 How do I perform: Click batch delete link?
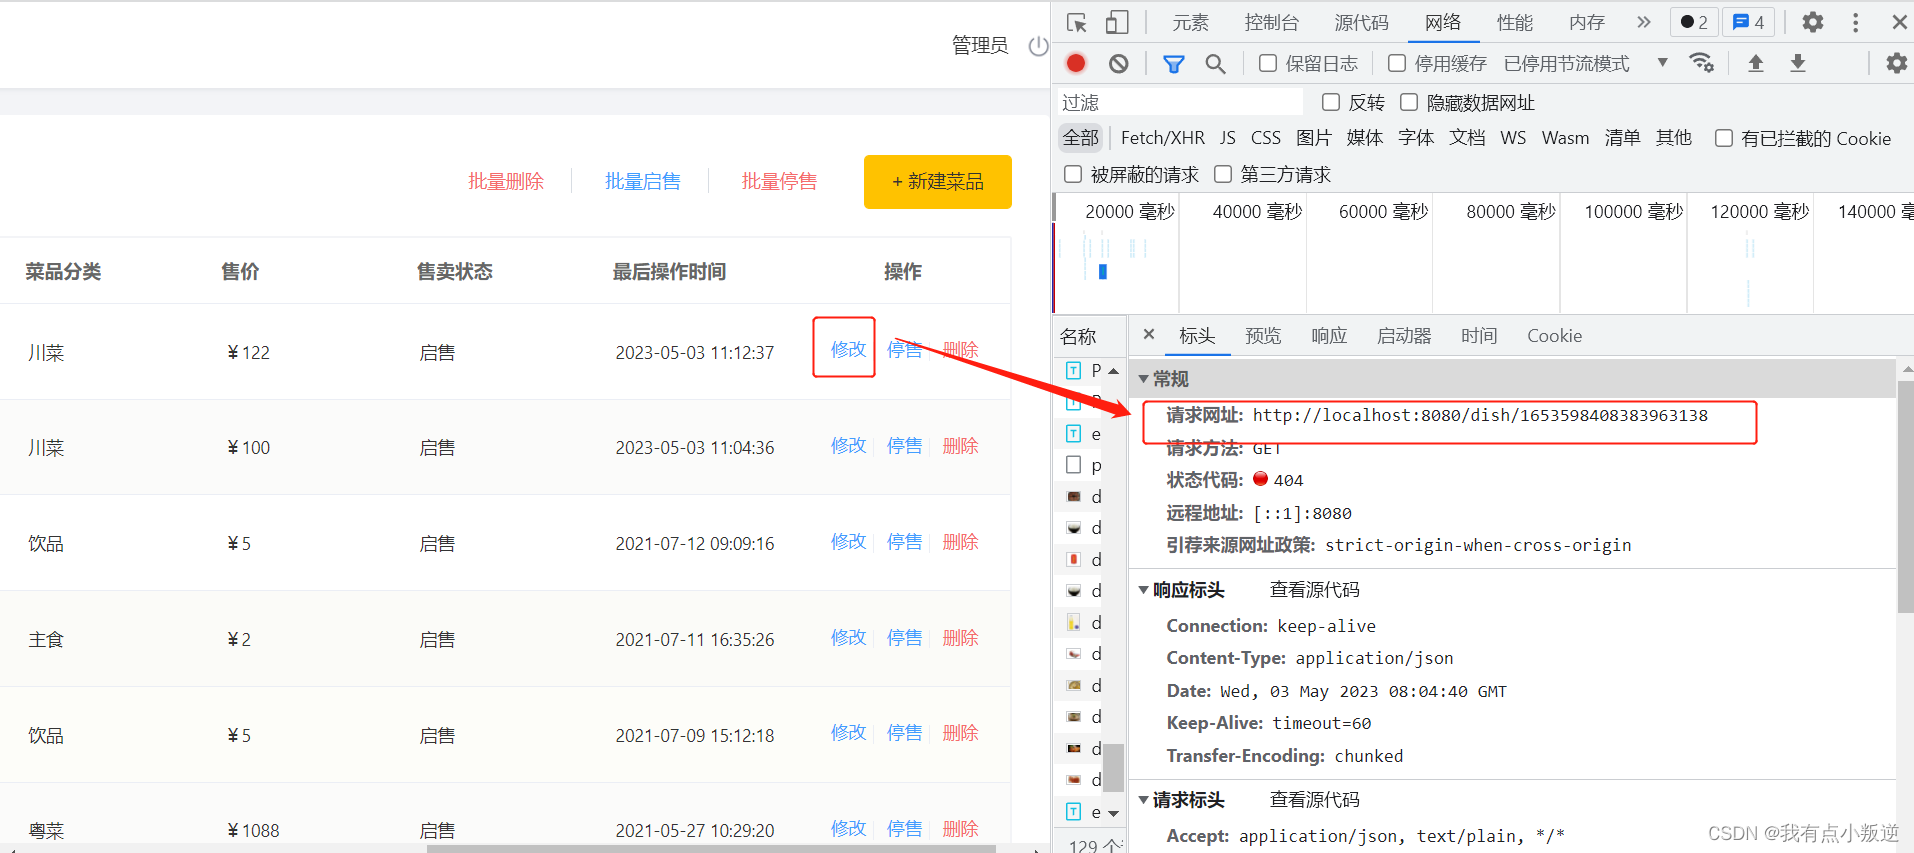click(506, 181)
